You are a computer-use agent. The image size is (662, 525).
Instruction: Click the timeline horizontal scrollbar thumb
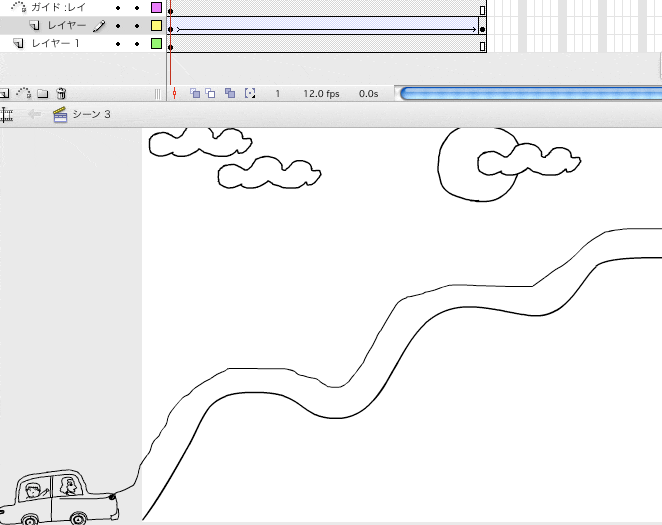click(x=531, y=93)
